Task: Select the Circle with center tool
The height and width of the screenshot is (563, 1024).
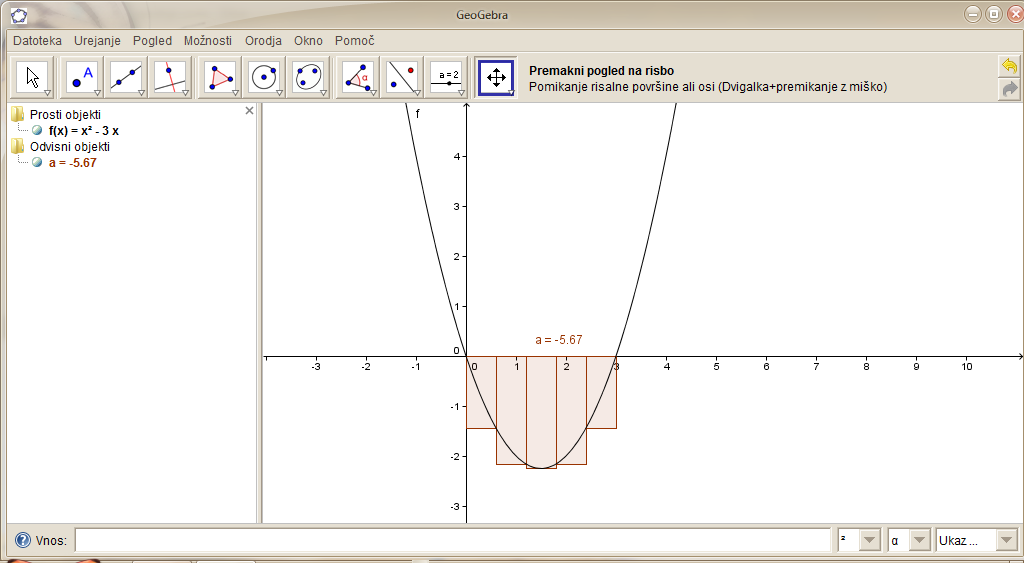Action: 264,77
